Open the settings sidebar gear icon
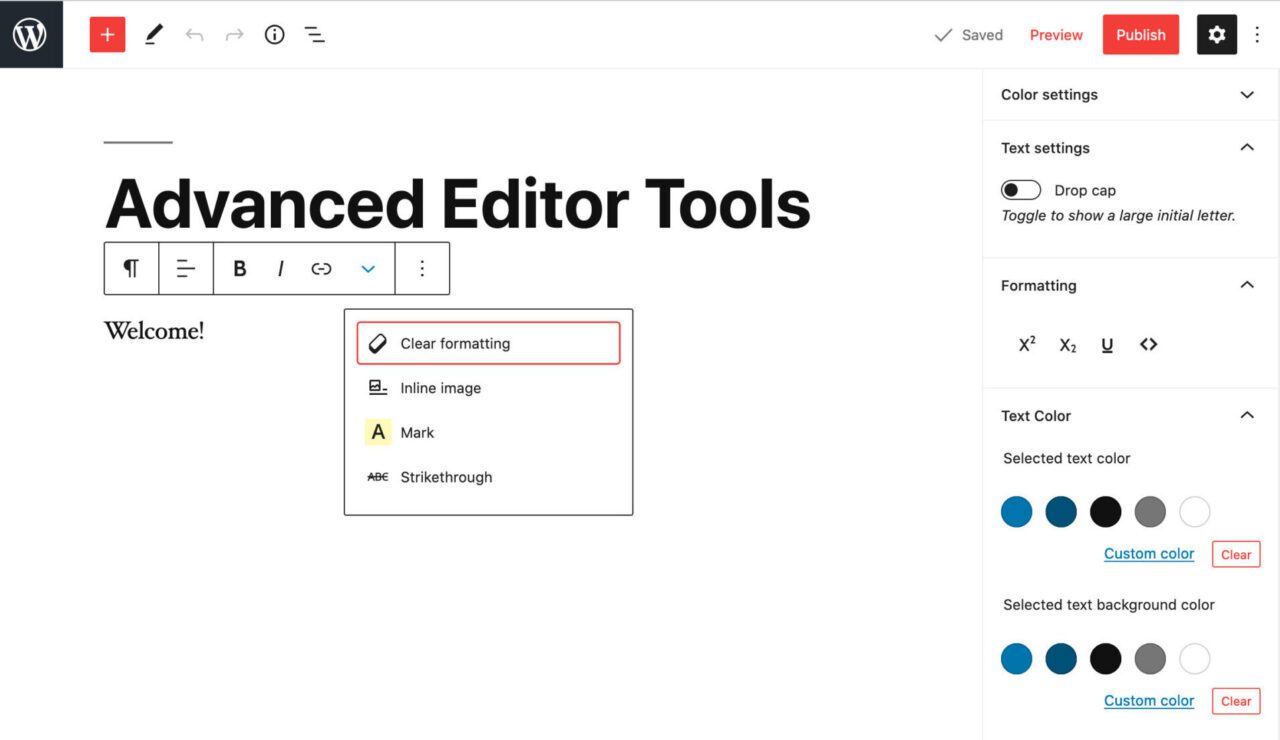Image resolution: width=1280 pixels, height=740 pixels. coord(1216,34)
